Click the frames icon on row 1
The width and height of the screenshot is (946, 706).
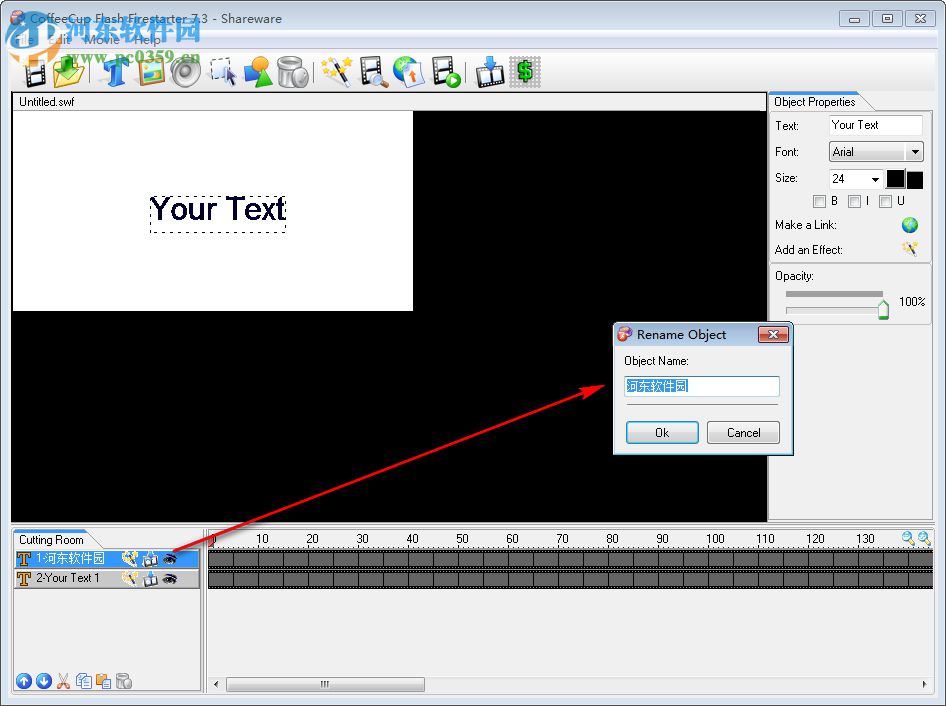click(x=150, y=559)
